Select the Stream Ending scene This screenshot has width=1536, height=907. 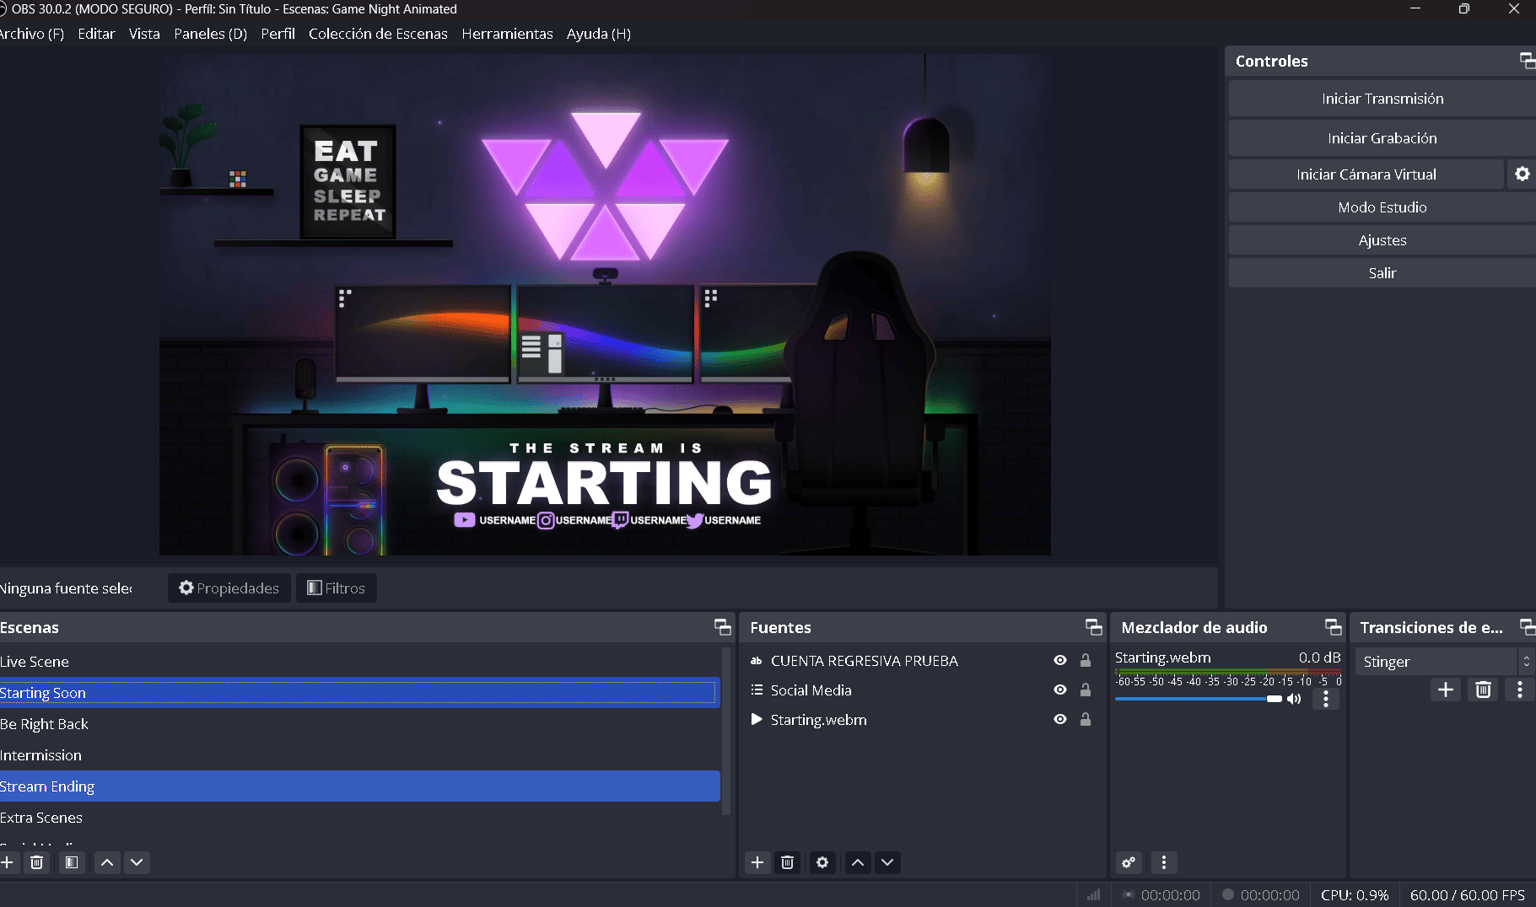pos(359,786)
